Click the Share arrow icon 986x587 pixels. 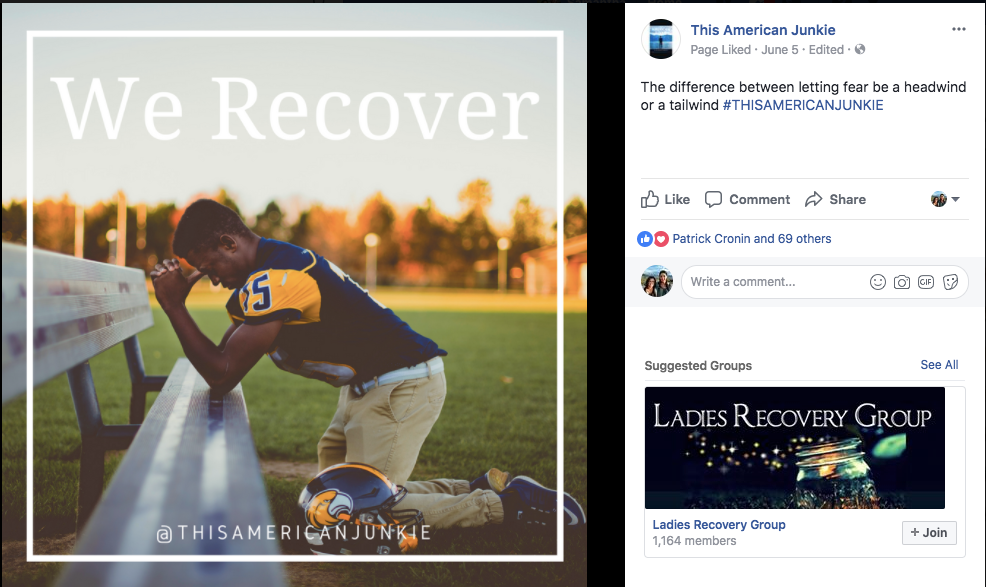click(814, 199)
